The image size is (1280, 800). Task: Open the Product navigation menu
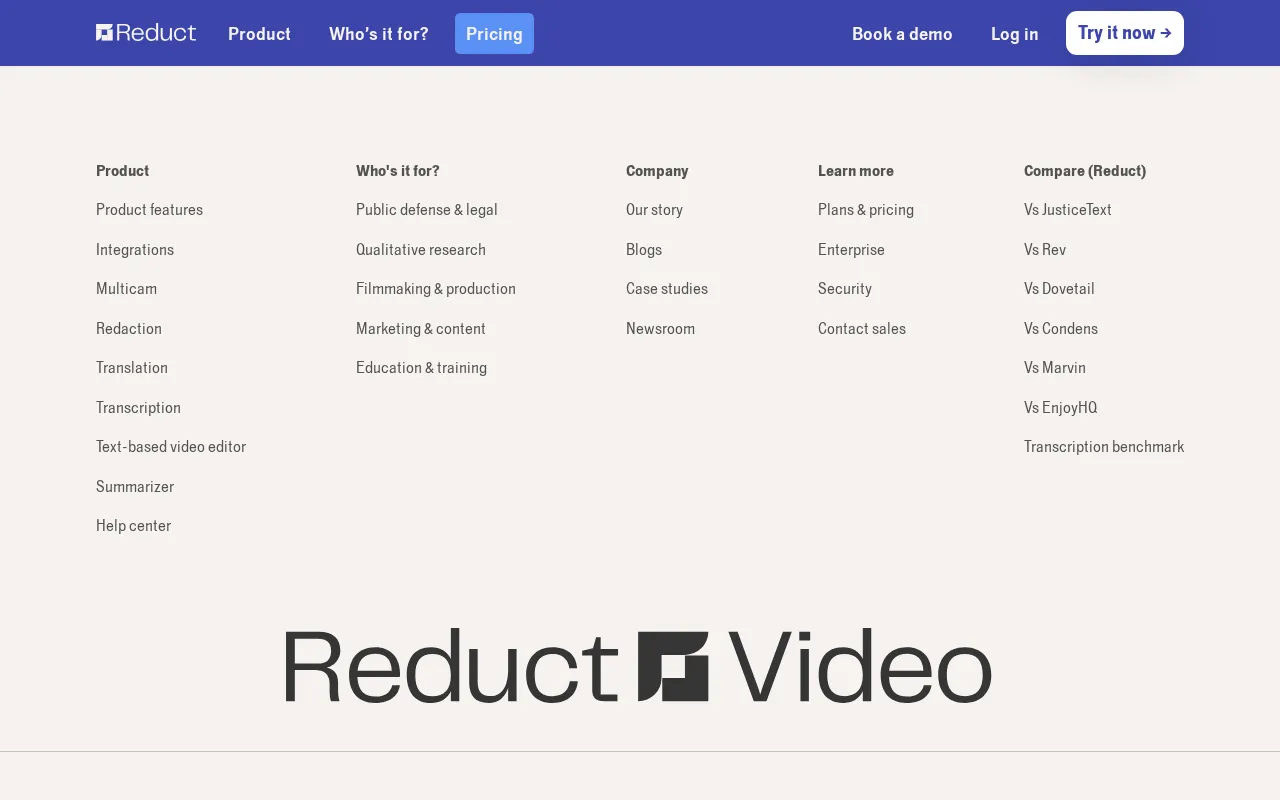(x=259, y=34)
